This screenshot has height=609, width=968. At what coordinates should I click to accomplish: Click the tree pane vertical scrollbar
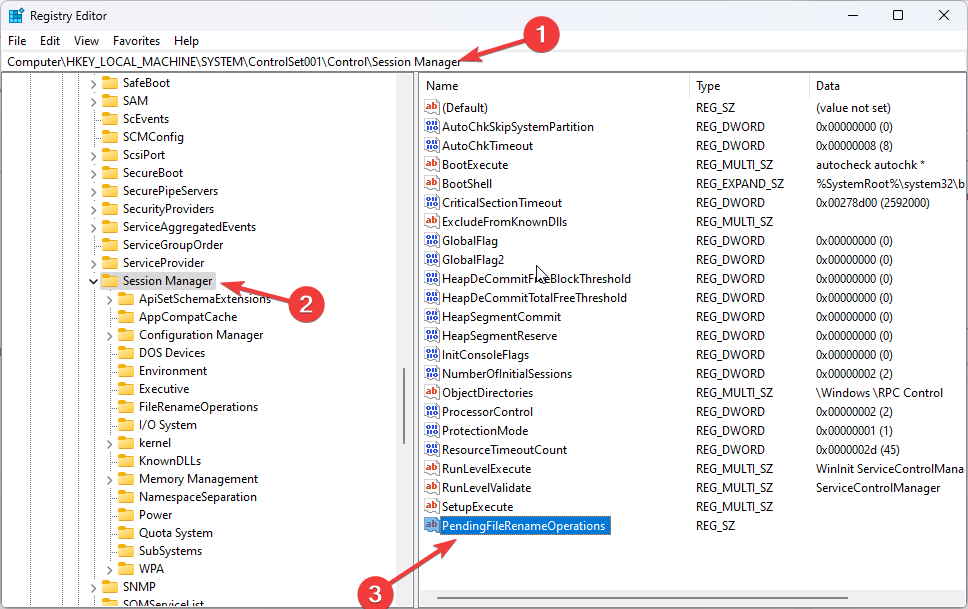(404, 406)
